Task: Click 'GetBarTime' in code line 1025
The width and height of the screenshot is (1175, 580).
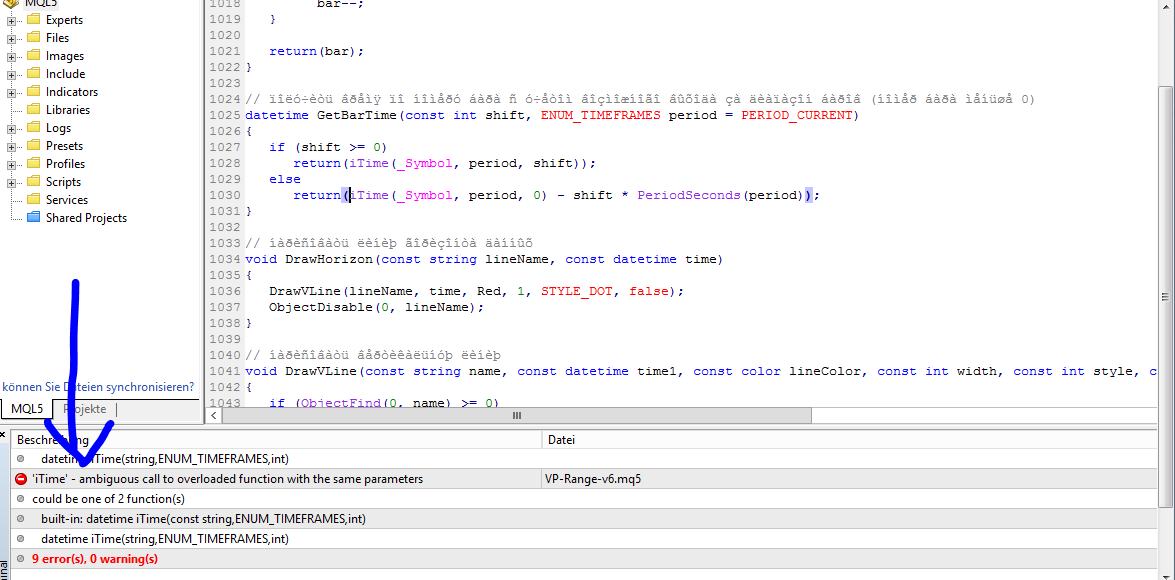Action: click(x=357, y=116)
